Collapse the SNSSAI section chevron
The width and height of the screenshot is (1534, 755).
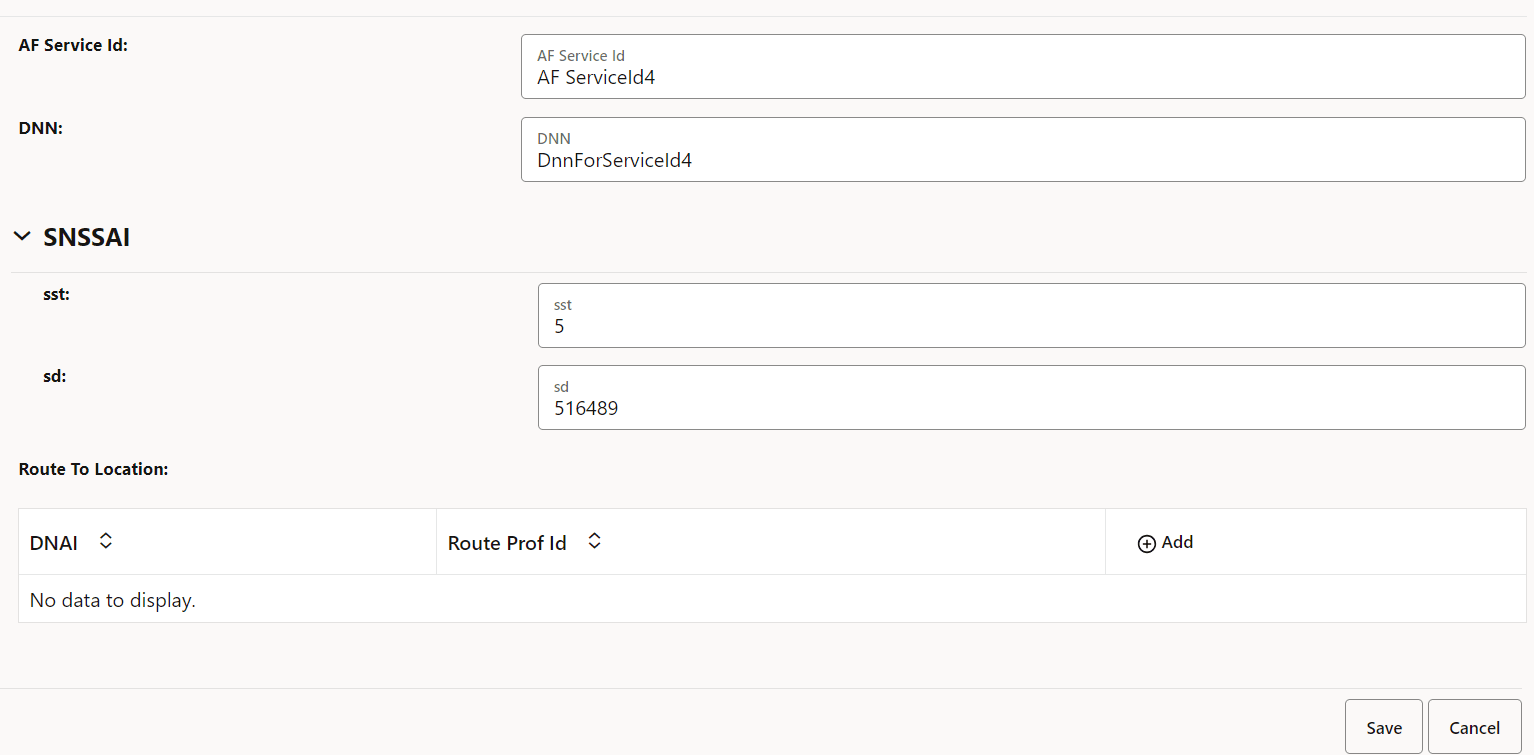(22, 235)
